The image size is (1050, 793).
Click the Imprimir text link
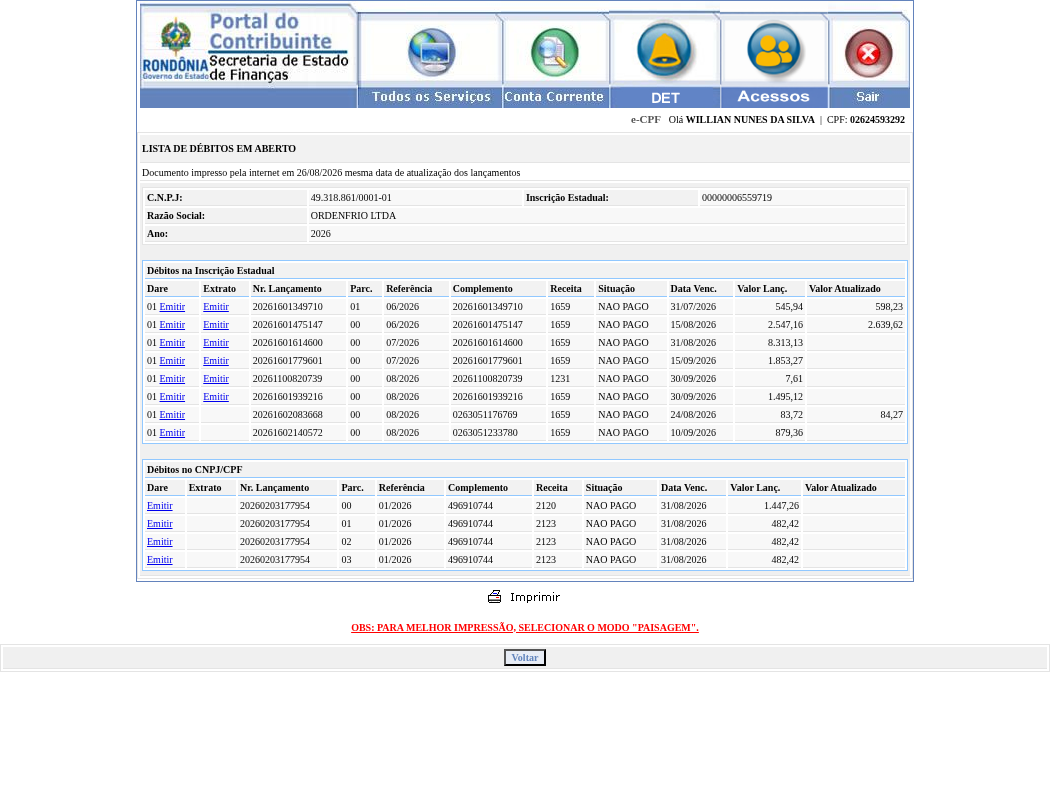point(534,597)
